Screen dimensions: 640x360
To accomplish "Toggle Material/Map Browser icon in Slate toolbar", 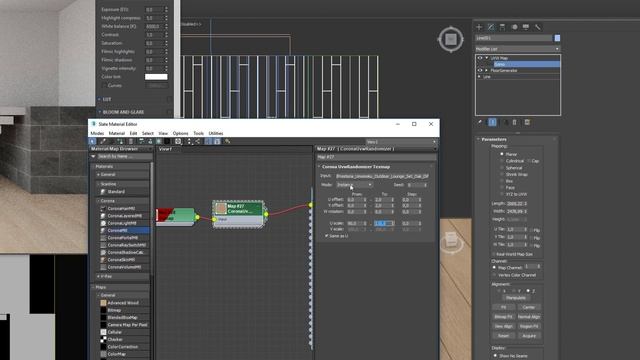I will [208, 141].
